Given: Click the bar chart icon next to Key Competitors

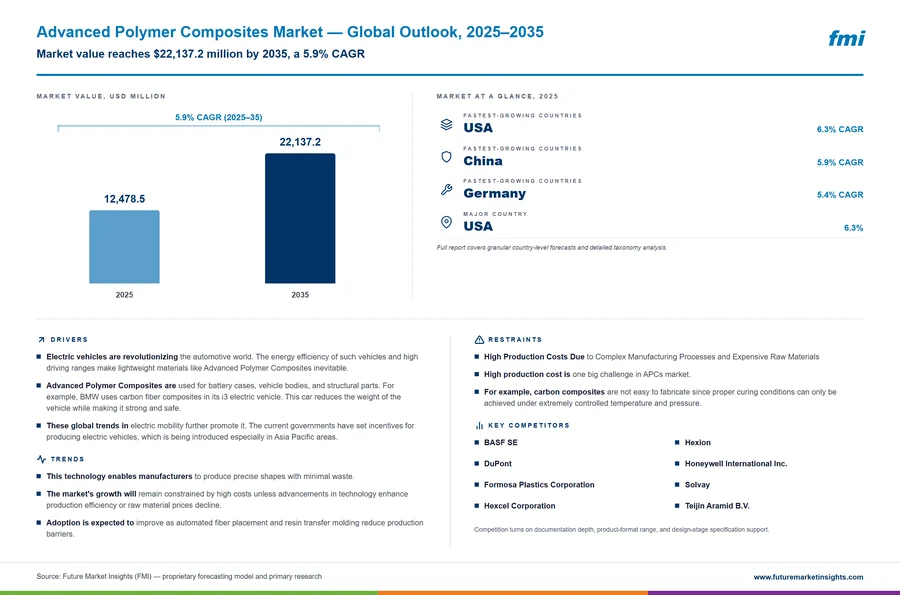Looking at the screenshot, I should point(479,425).
